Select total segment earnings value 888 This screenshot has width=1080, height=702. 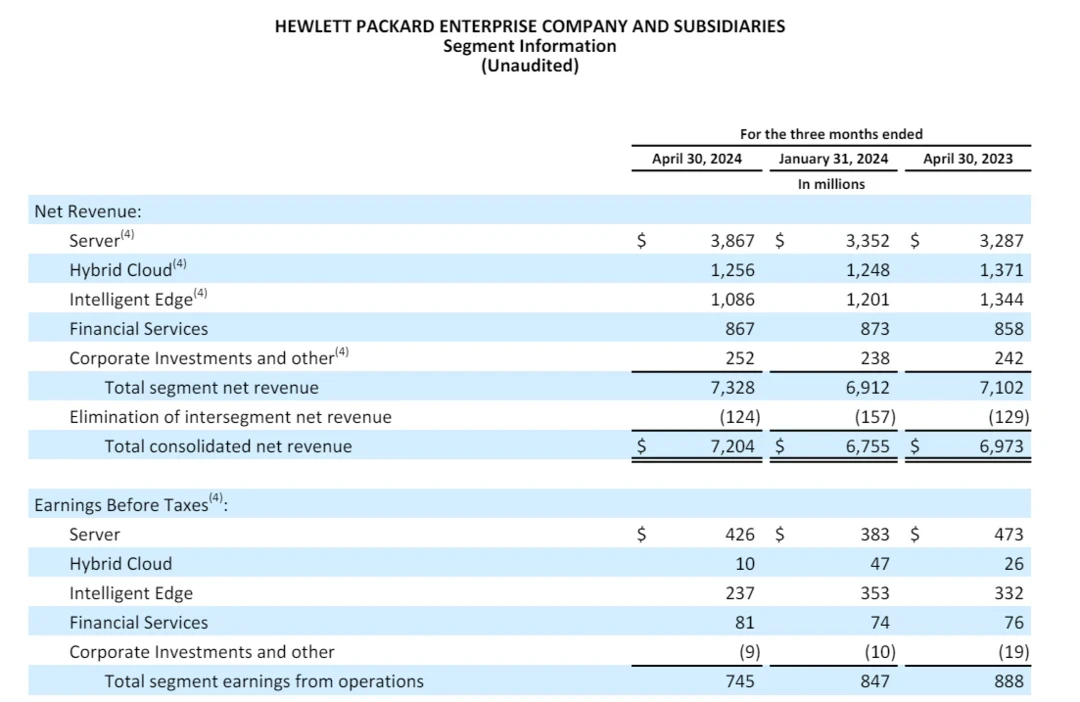(x=1008, y=682)
